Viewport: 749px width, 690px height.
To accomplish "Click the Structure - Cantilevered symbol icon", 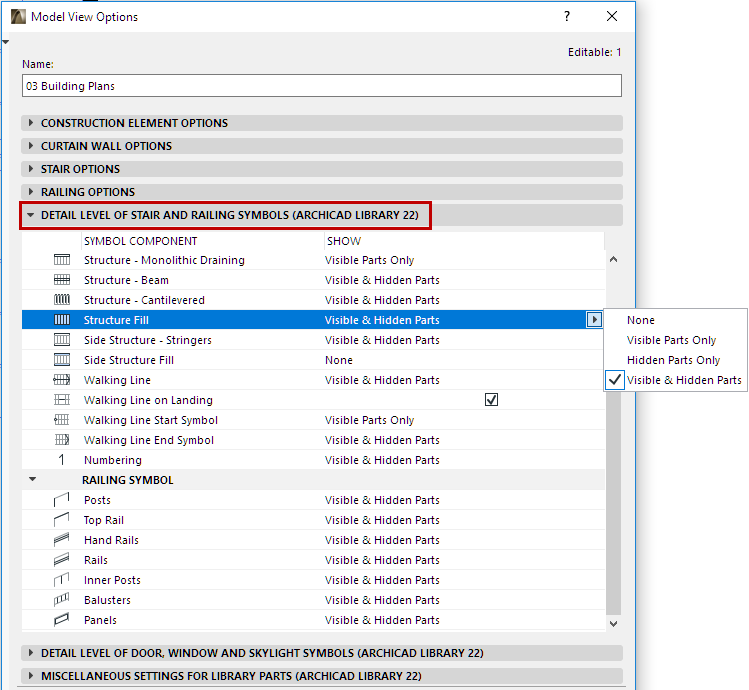I will point(62,300).
